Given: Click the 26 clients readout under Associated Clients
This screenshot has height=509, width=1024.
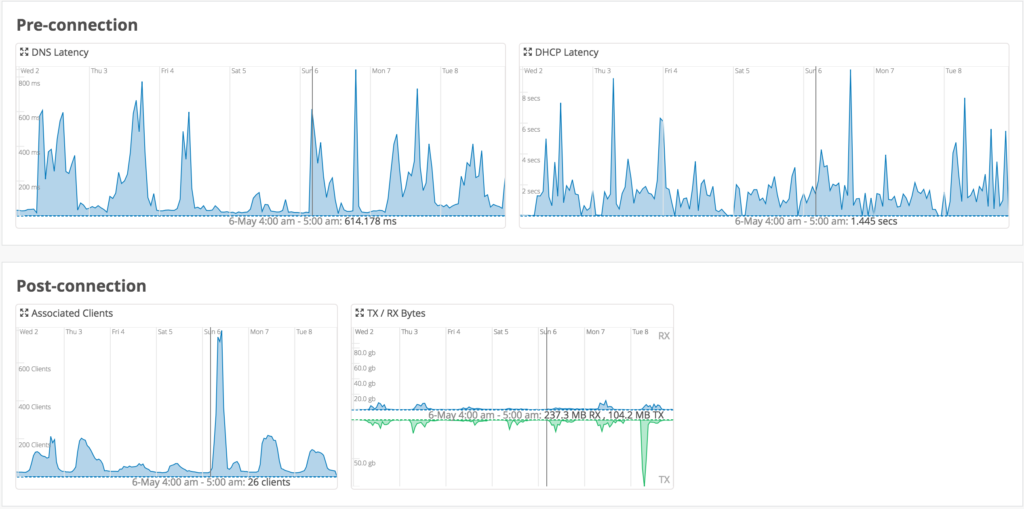Looking at the screenshot, I should pyautogui.click(x=268, y=482).
